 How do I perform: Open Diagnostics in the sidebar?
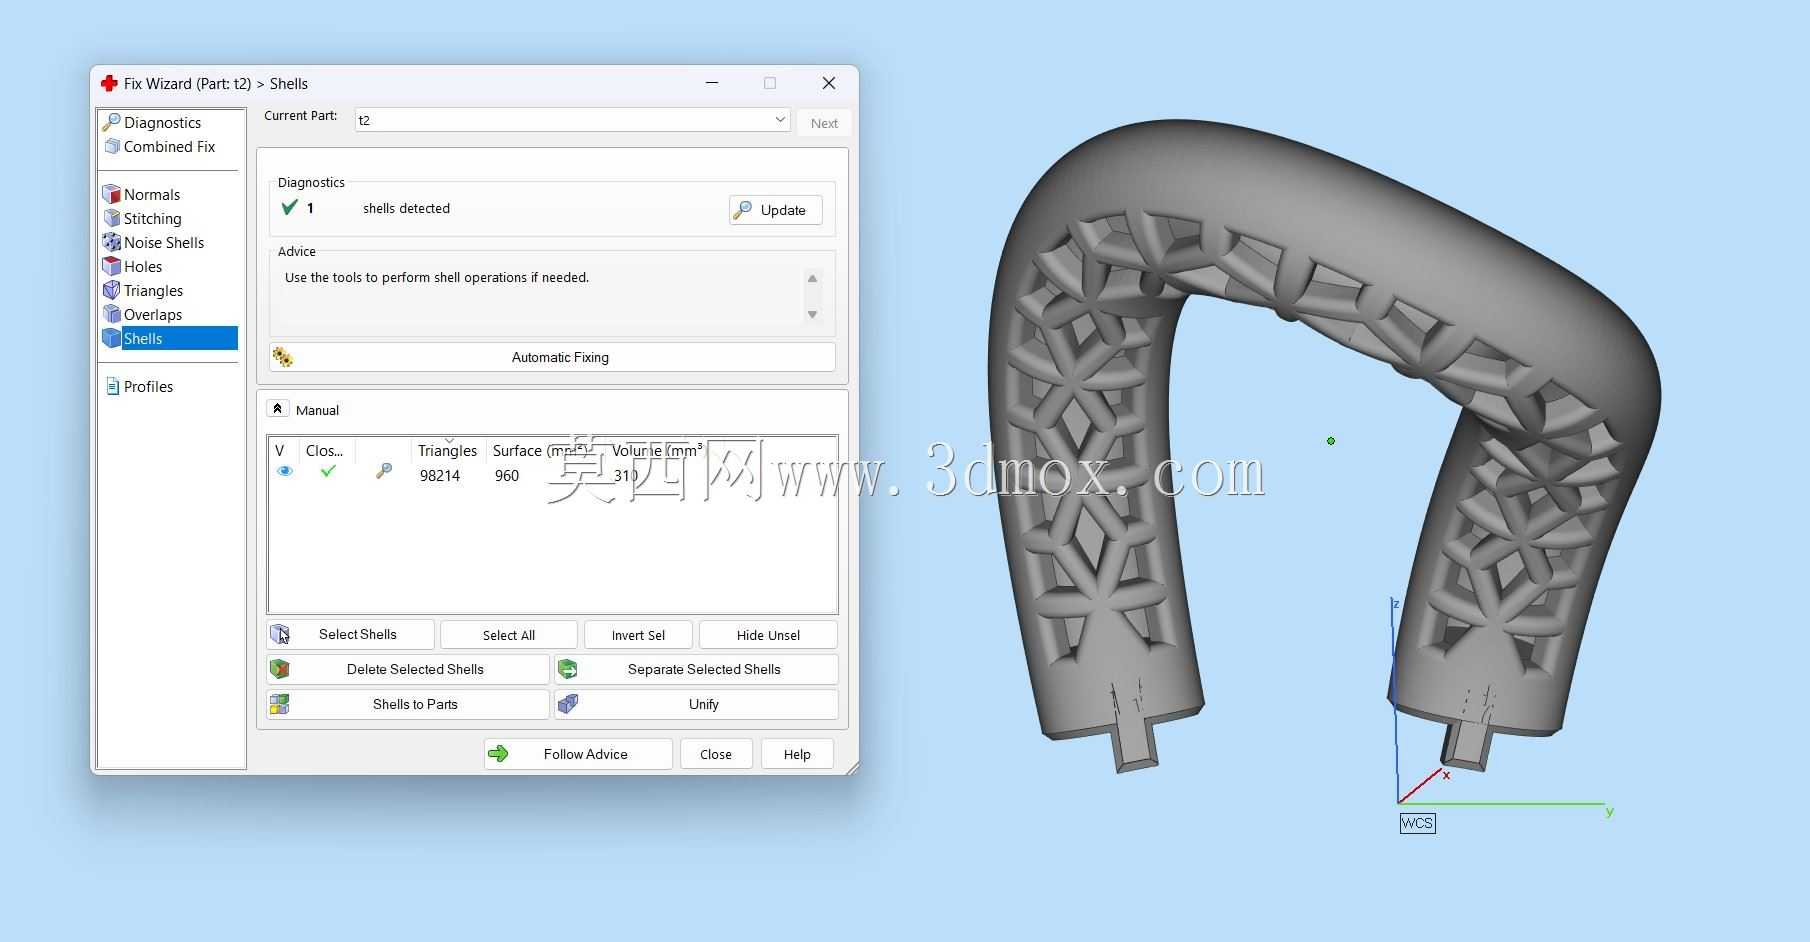162,122
